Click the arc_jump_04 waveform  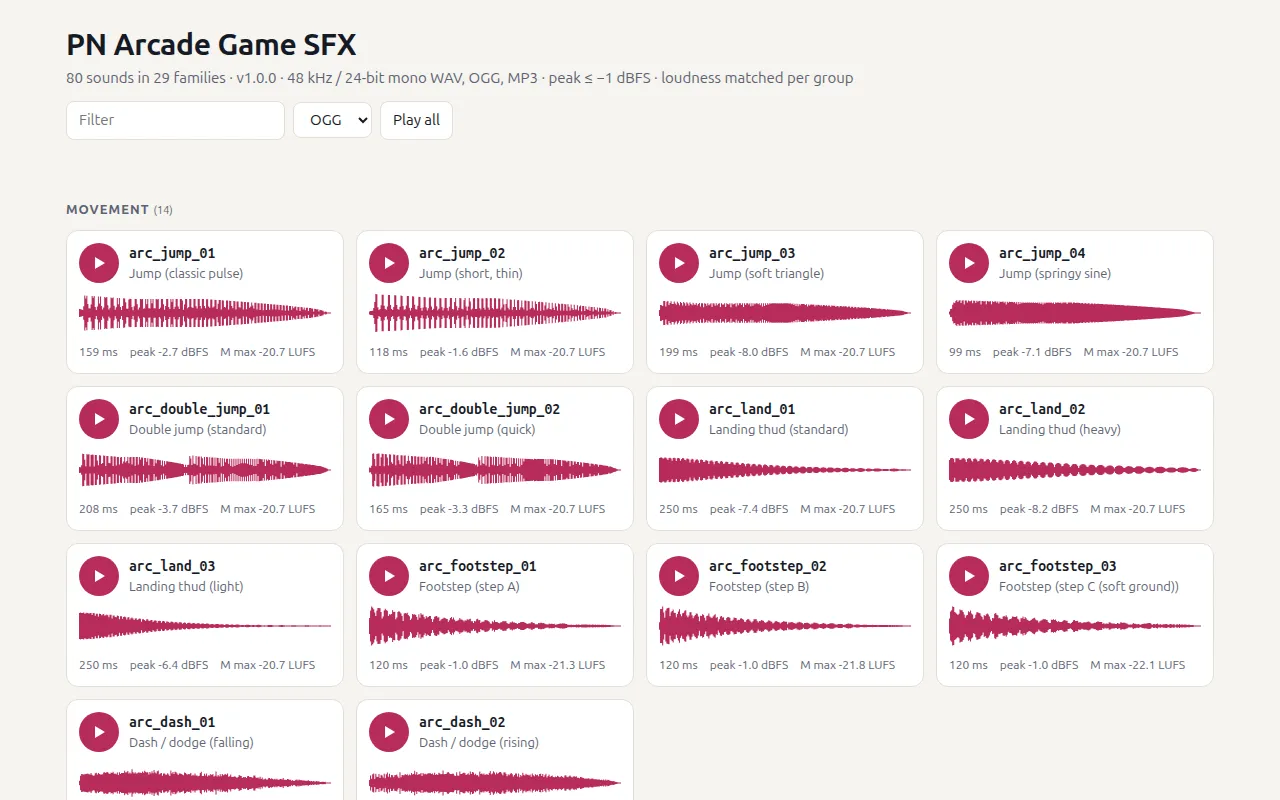[x=1075, y=313]
